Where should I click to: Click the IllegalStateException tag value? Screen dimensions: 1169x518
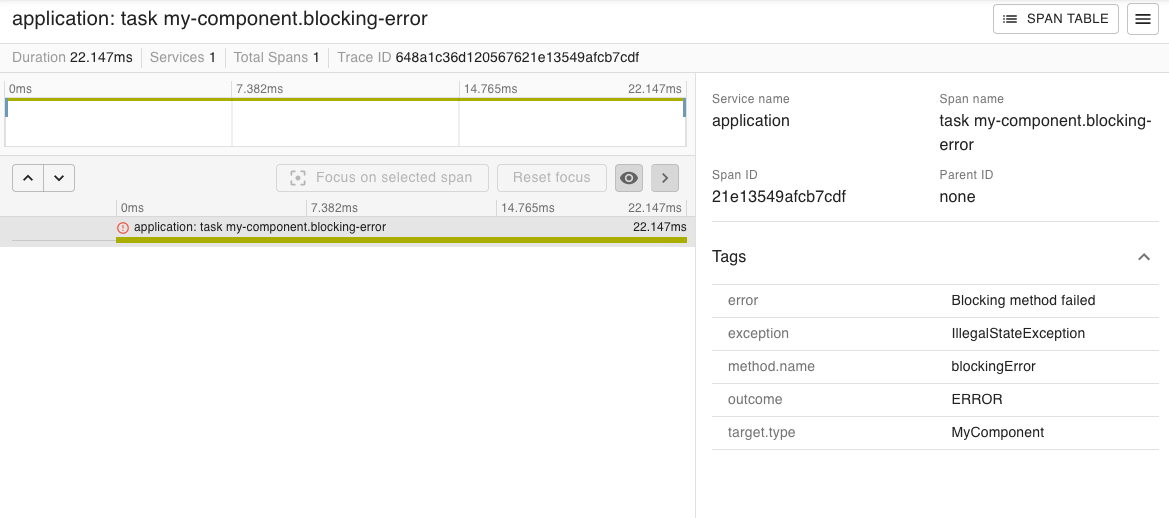(x=1018, y=333)
